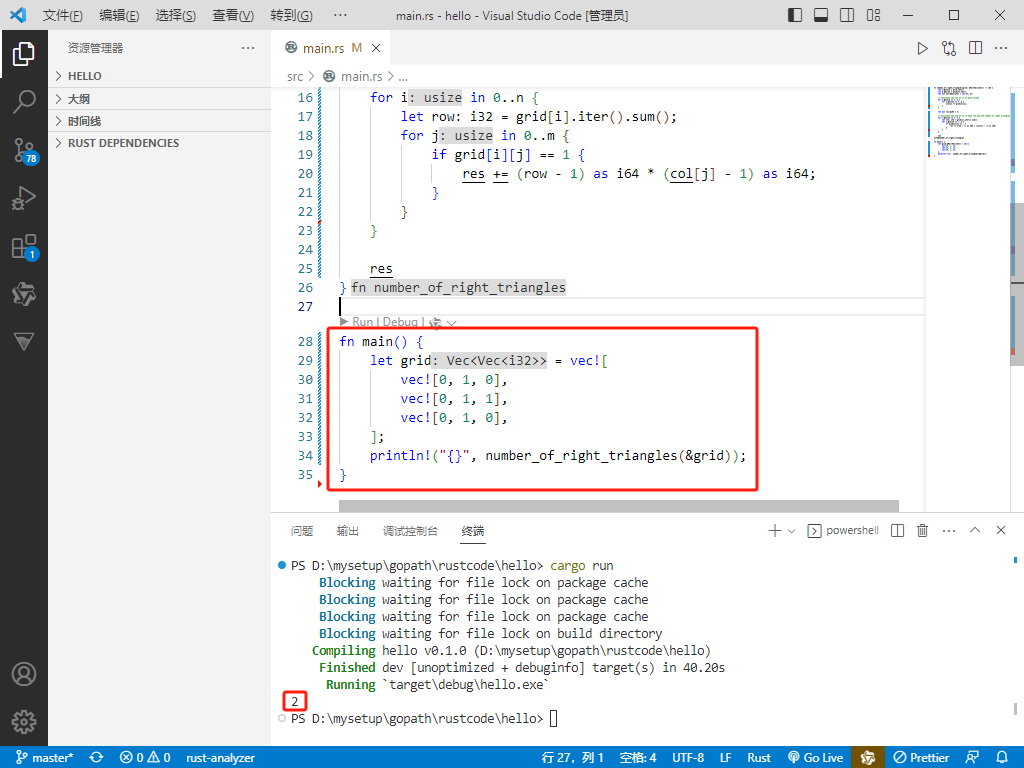Screen dimensions: 1024x768
Task: Close the main.rs editor tab
Action: tap(376, 48)
